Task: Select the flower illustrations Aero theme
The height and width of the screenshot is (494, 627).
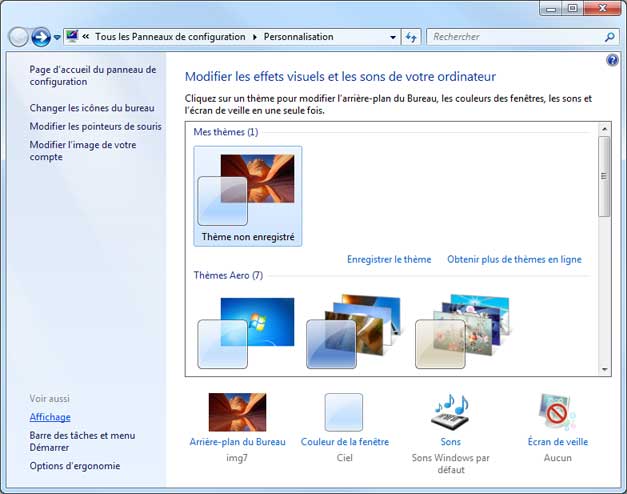Action: coord(463,332)
